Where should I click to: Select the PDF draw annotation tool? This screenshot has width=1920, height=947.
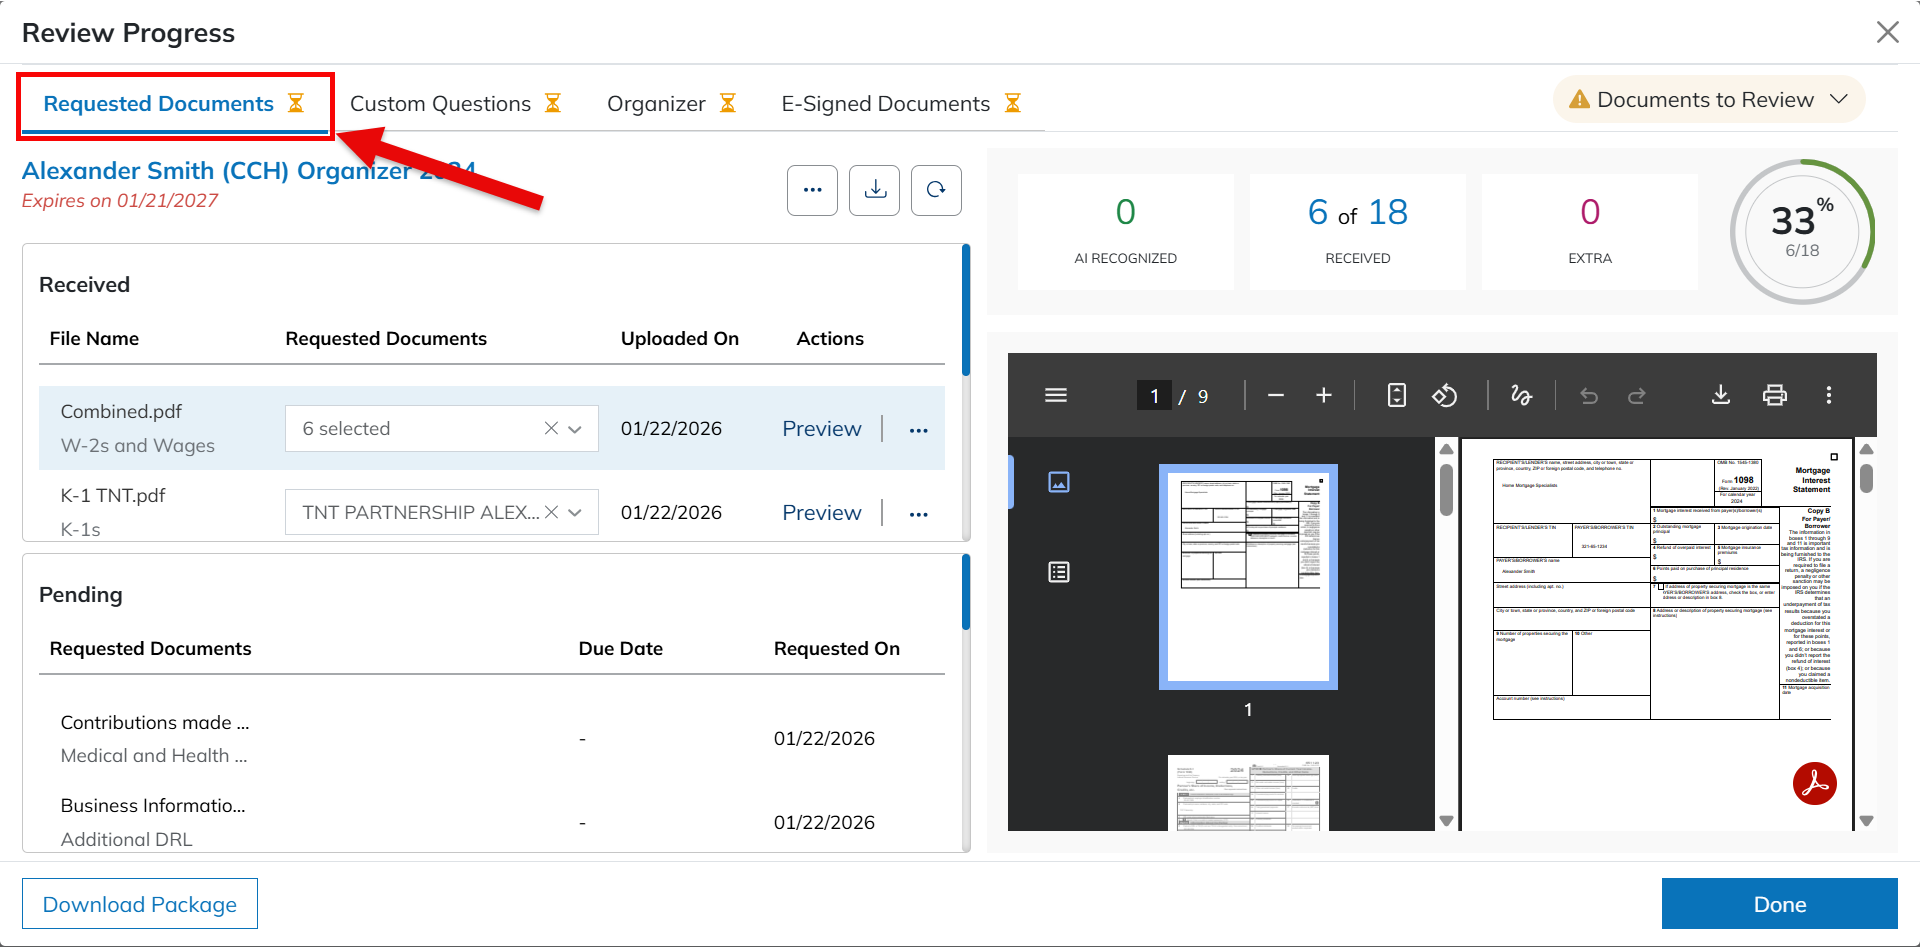click(1521, 396)
